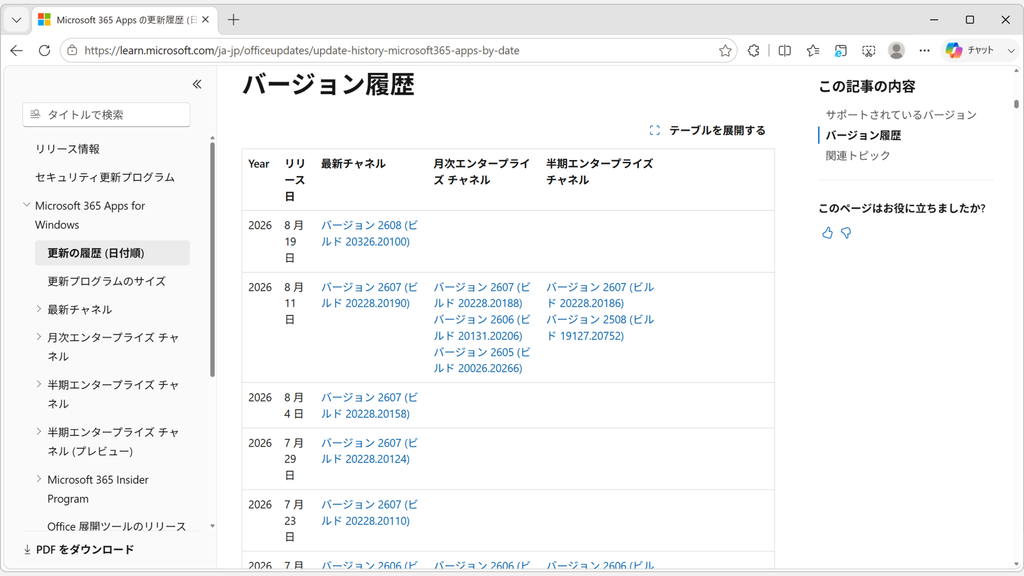Viewport: 1024px width, 576px height.
Task: Add this page to favorites star
Action: coord(725,50)
